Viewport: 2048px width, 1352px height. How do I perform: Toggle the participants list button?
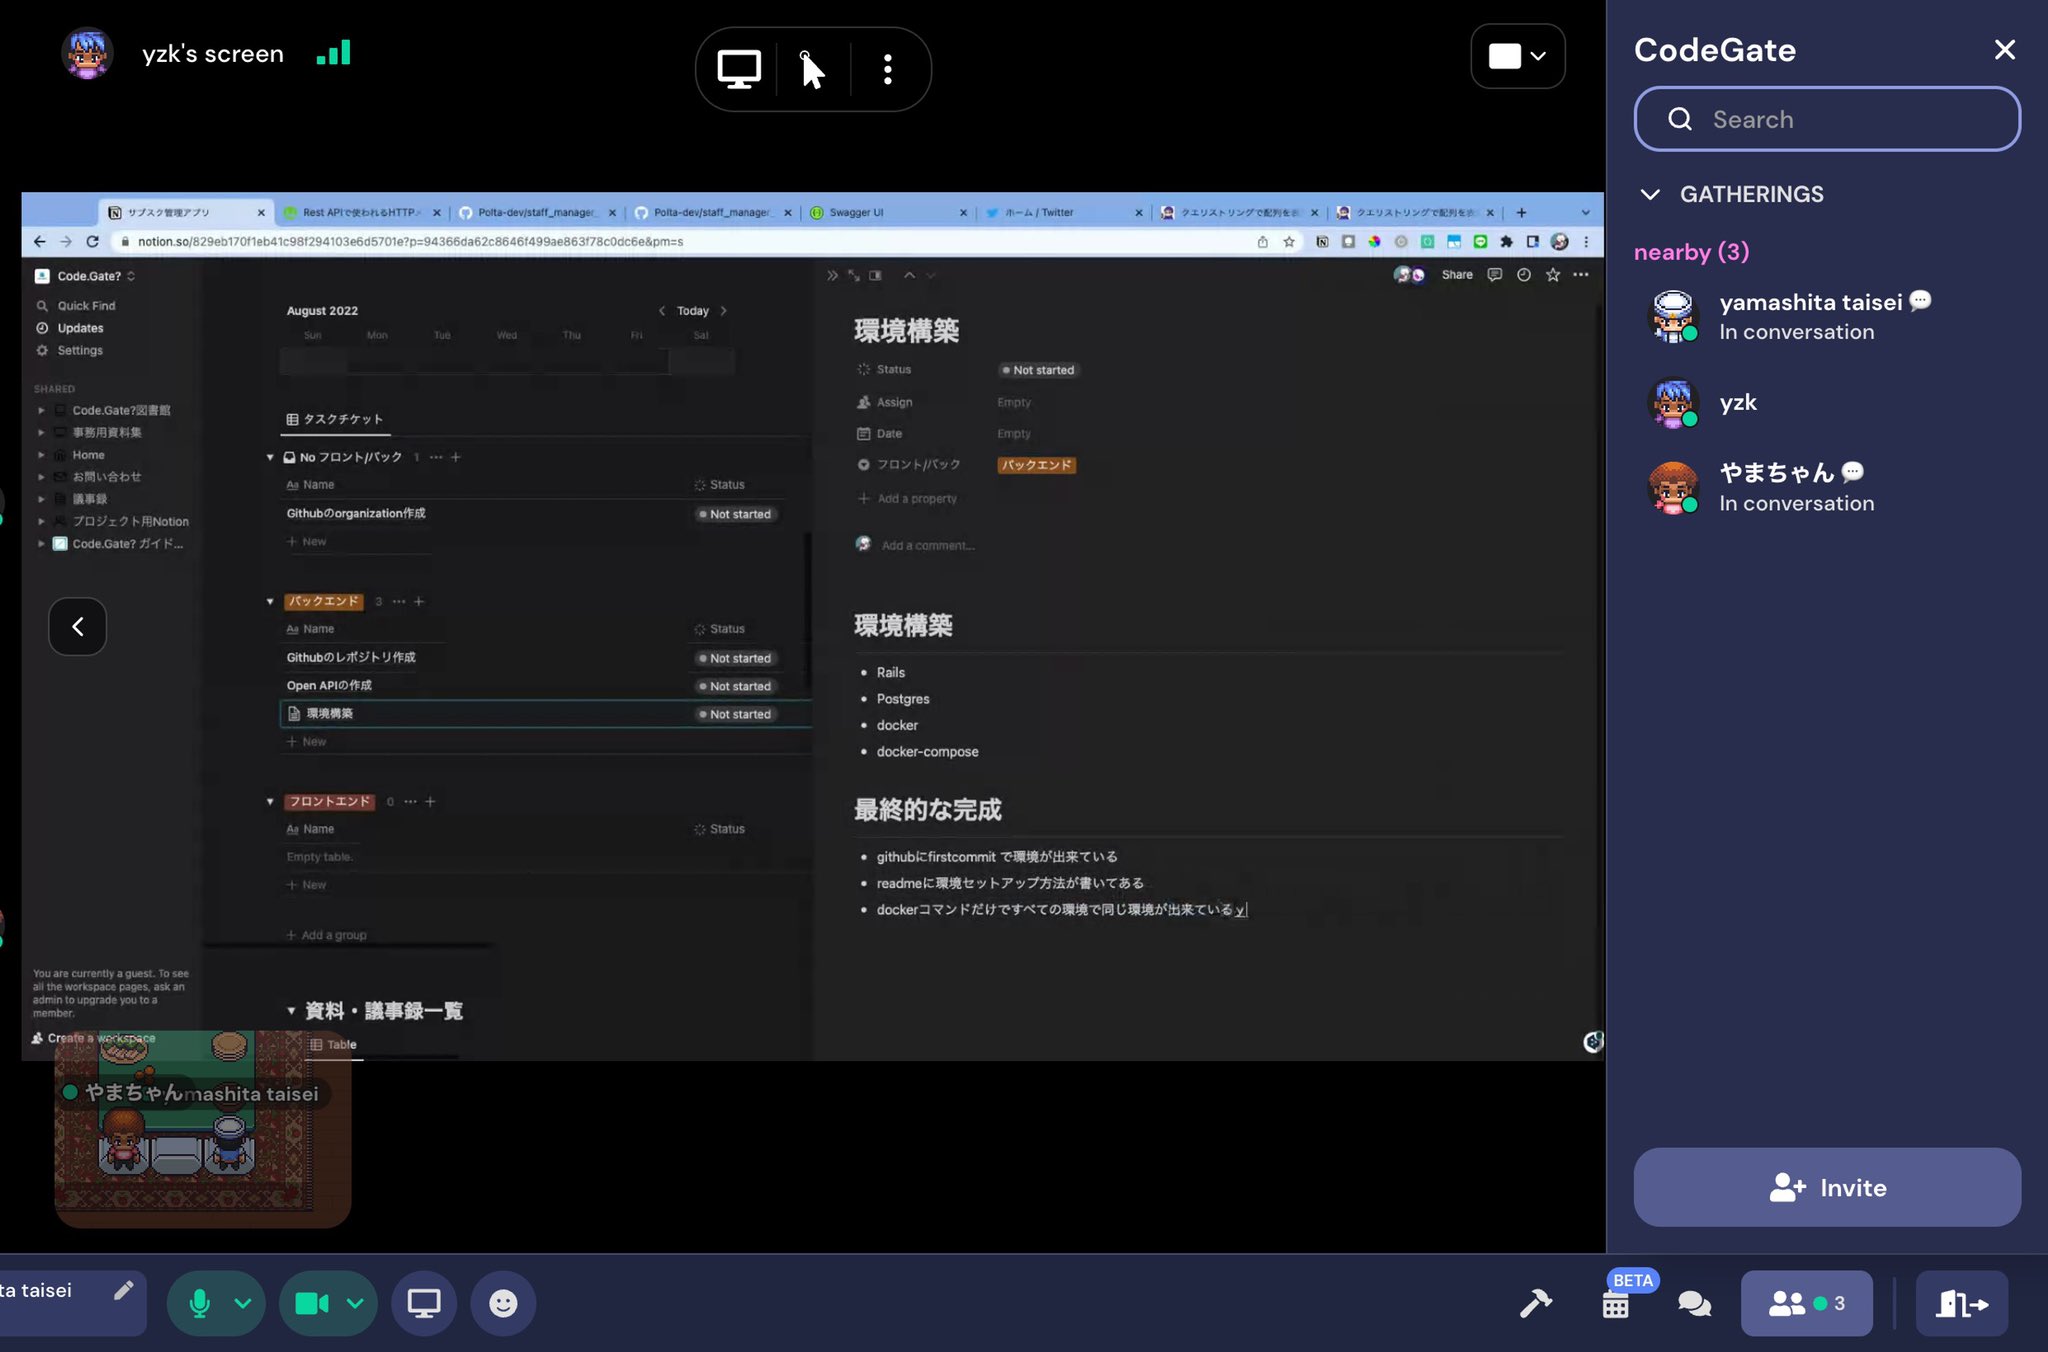pyautogui.click(x=1806, y=1303)
